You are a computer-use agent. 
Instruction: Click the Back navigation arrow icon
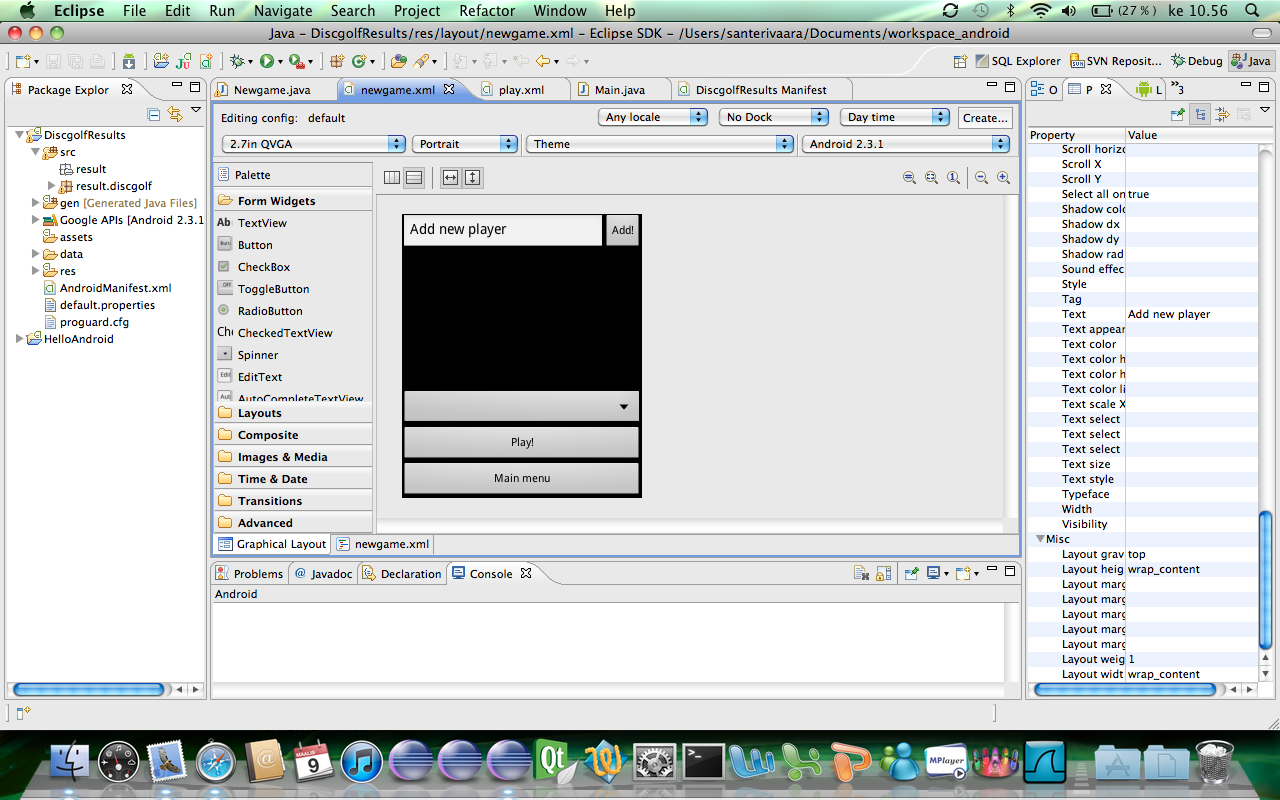coord(543,61)
